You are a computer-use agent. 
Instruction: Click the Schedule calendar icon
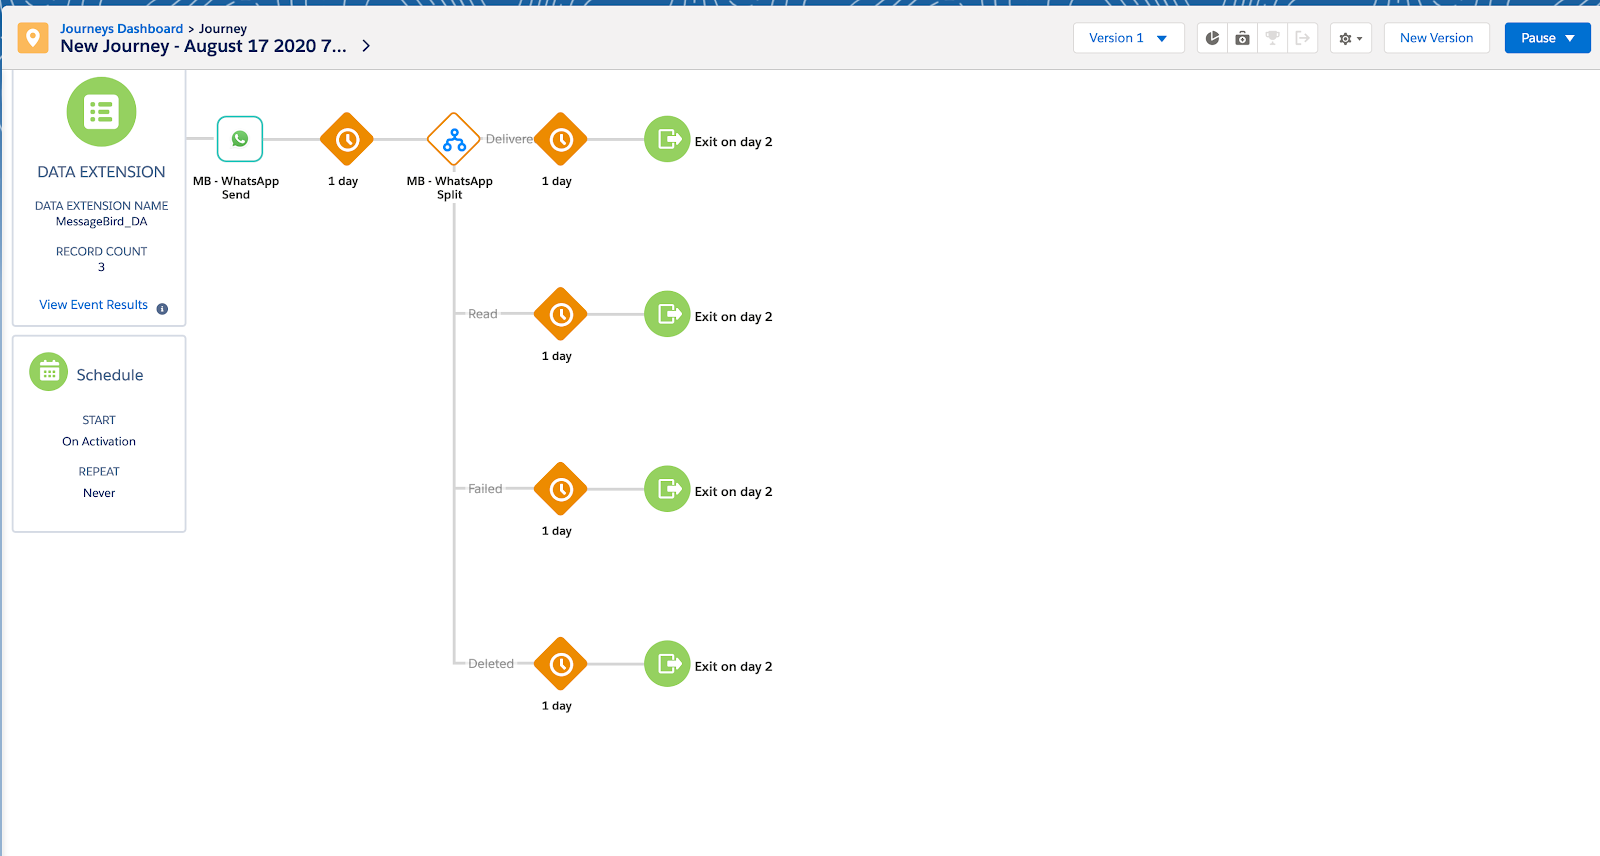click(x=49, y=372)
